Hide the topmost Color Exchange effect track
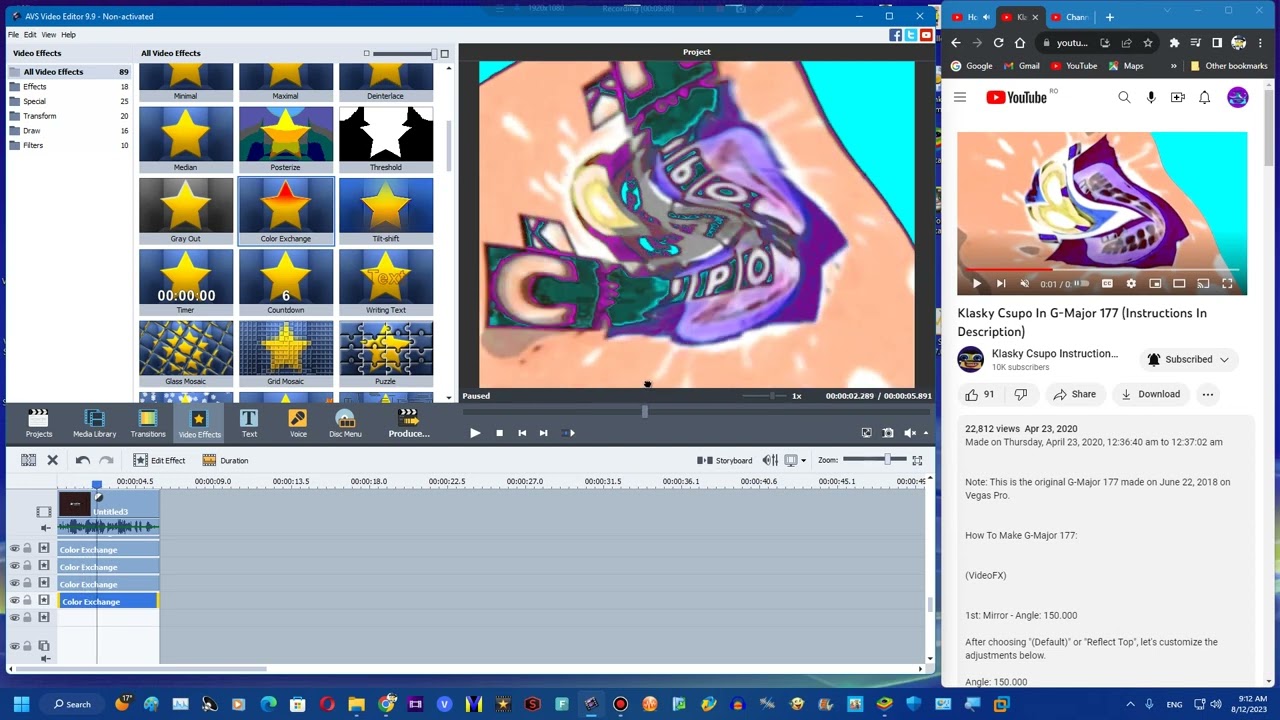 [14, 549]
